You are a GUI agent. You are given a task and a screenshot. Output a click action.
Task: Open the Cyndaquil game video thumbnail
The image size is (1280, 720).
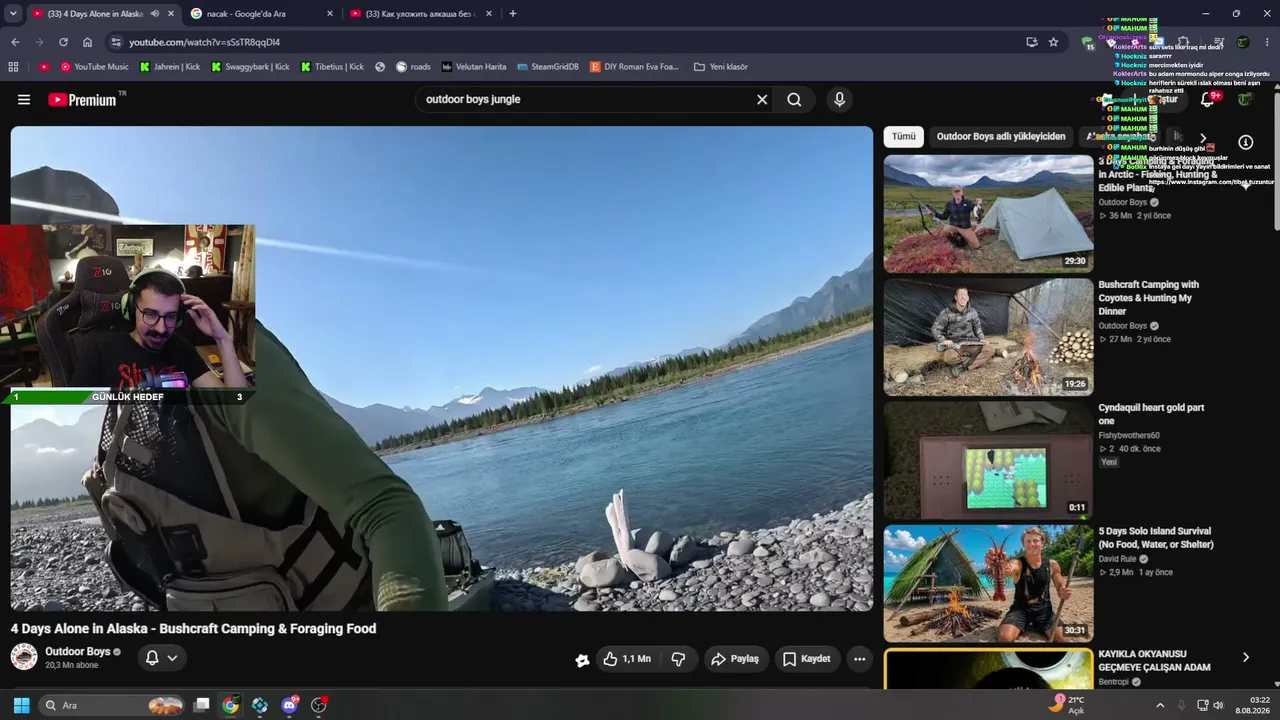988,460
